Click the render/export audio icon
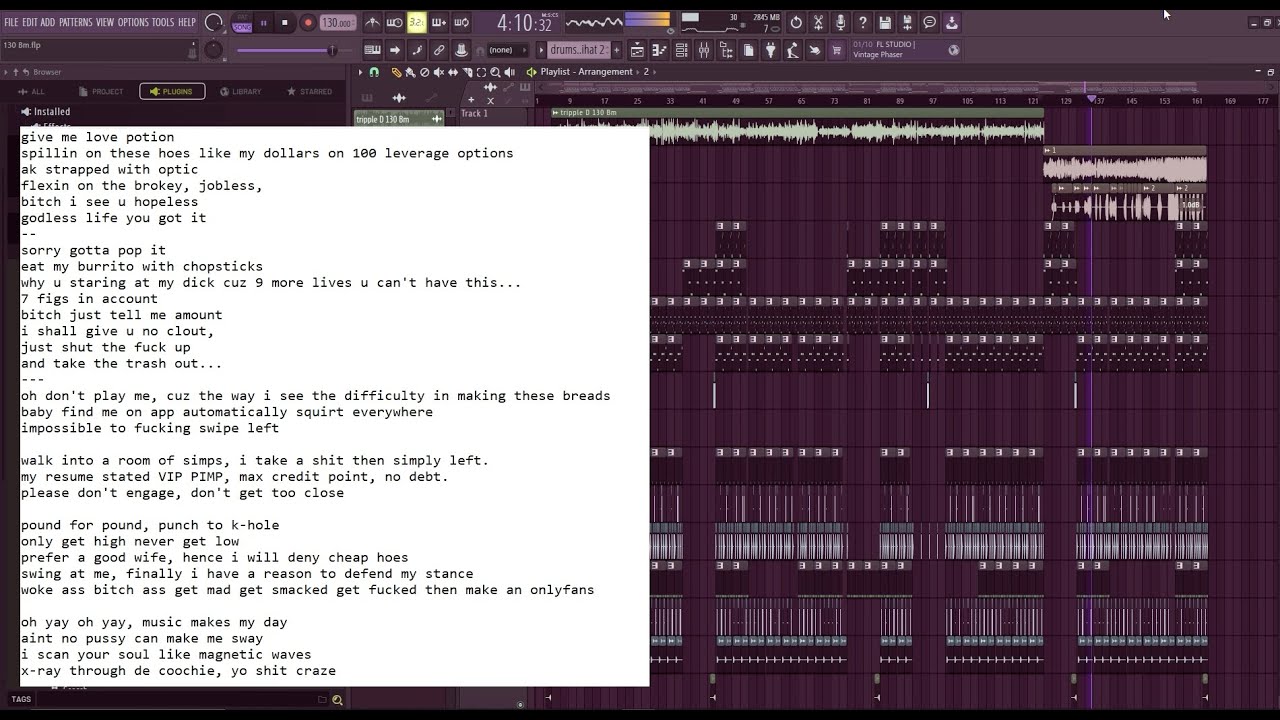The height and width of the screenshot is (720, 1280). (907, 22)
